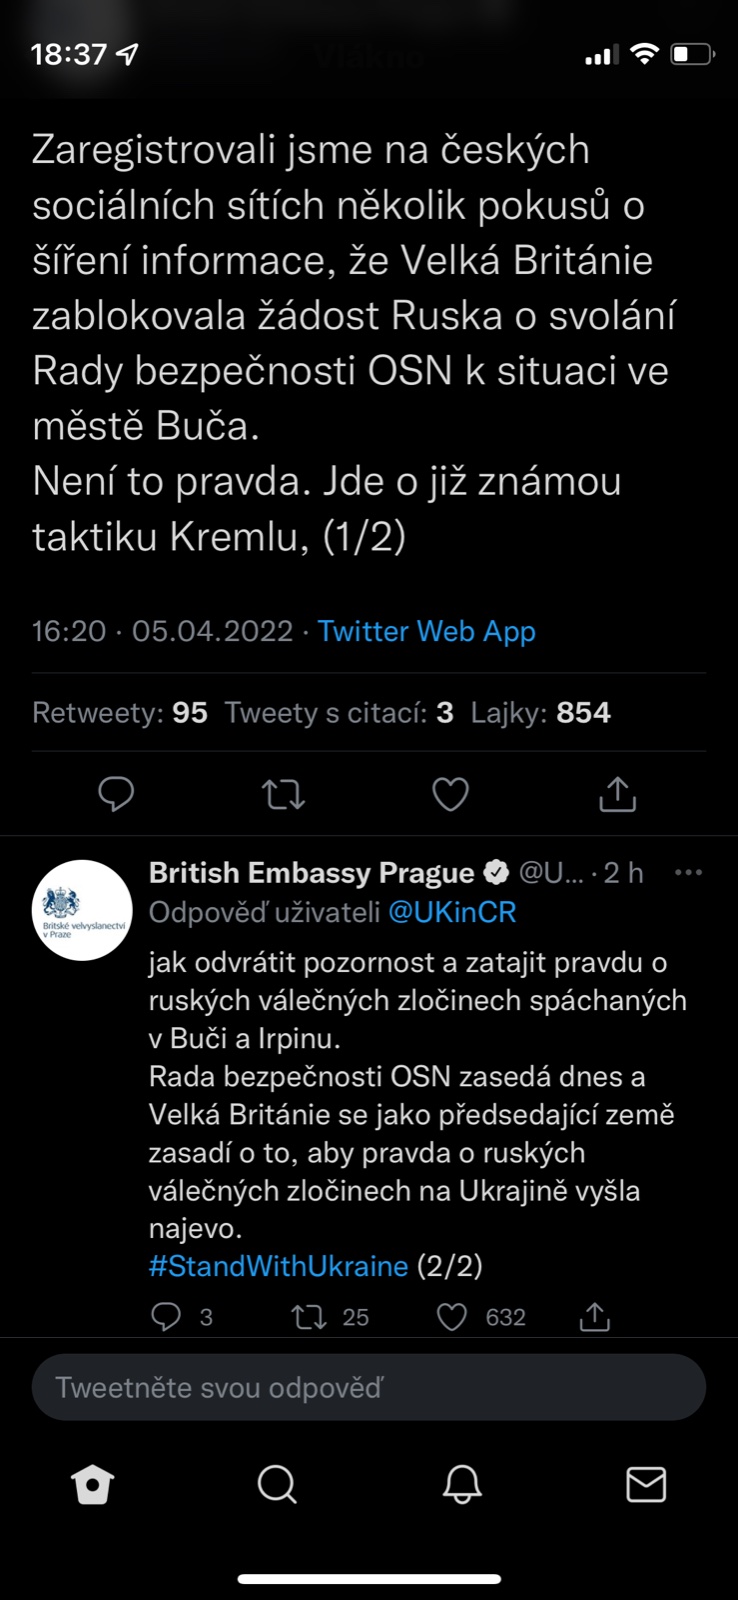Image resolution: width=738 pixels, height=1600 pixels.
Task: Share the embassy's reply tweet
Action: (x=595, y=1317)
